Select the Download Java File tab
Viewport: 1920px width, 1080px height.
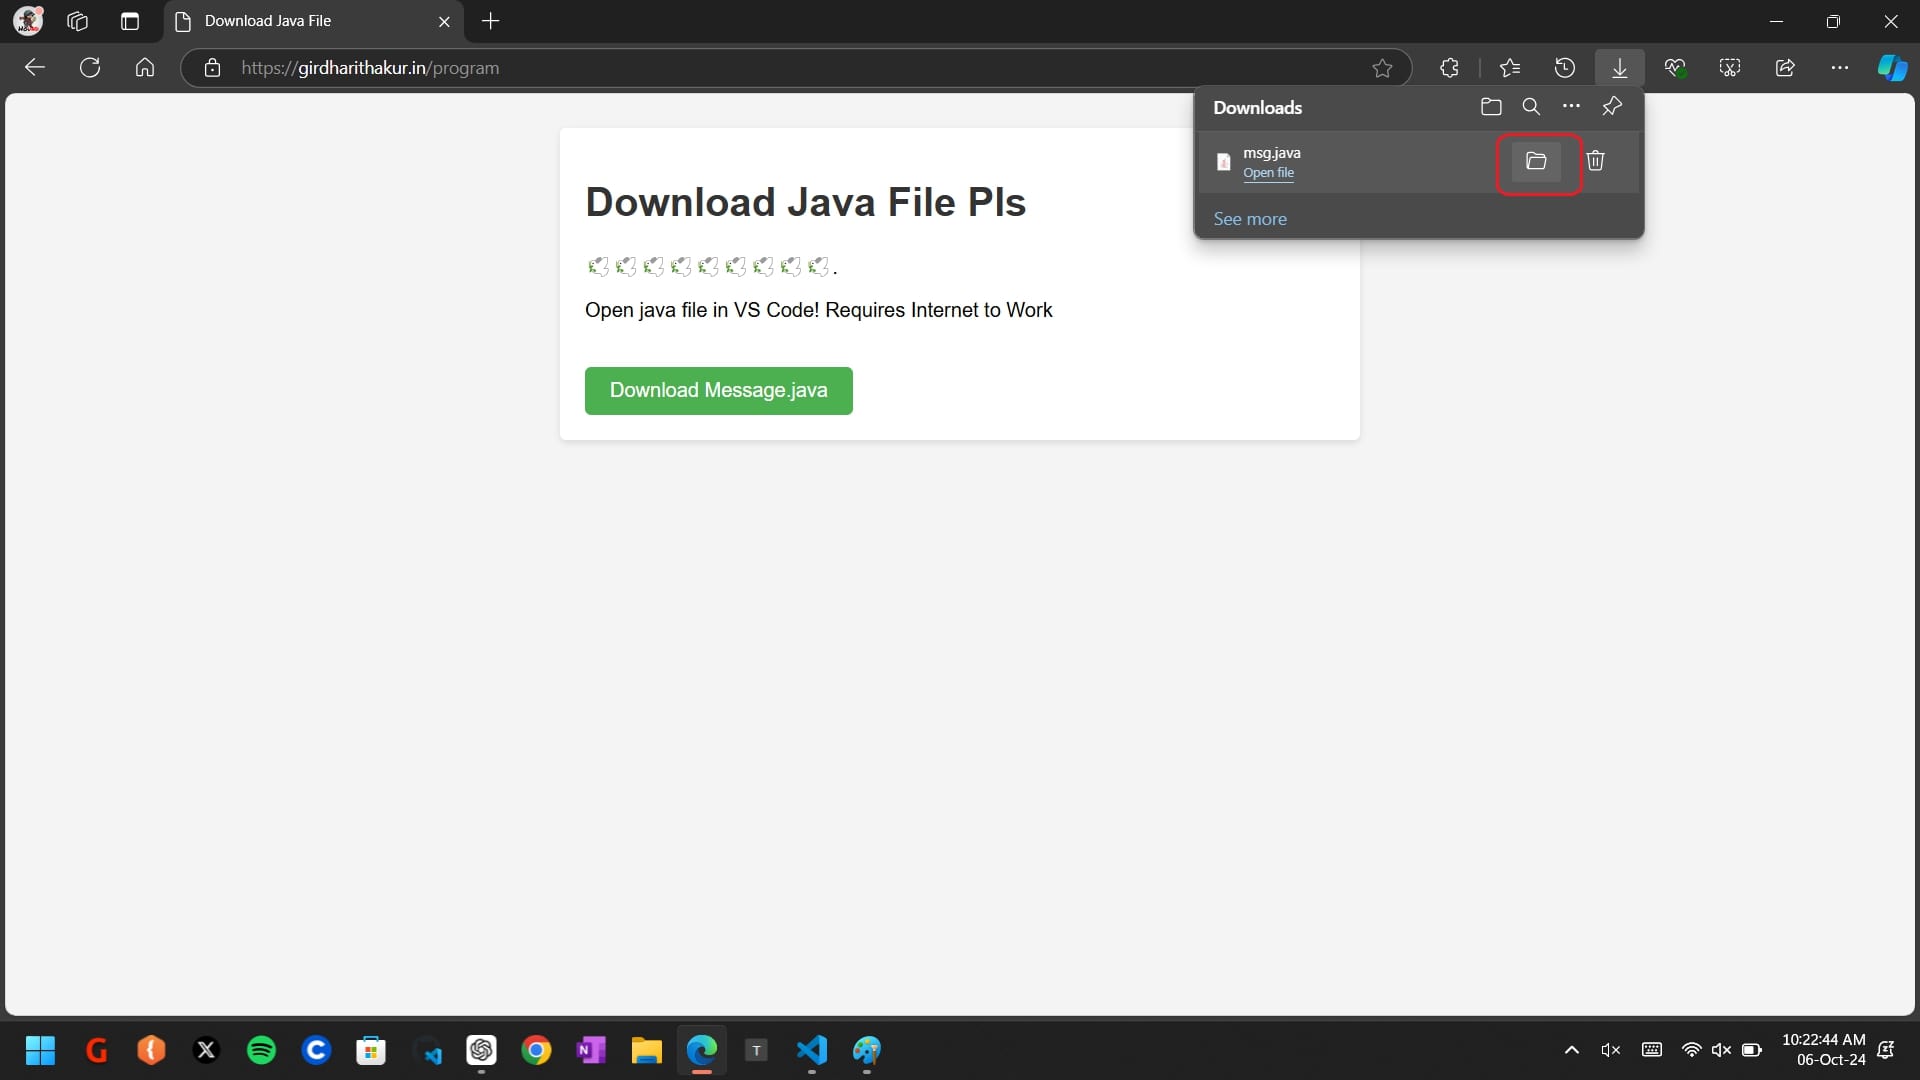click(x=300, y=21)
